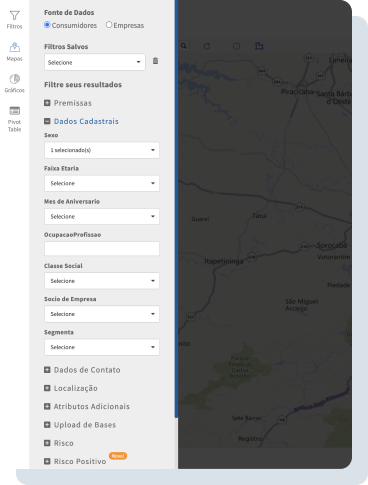
Task: Open the Faixa Etaria dropdown
Action: point(102,183)
